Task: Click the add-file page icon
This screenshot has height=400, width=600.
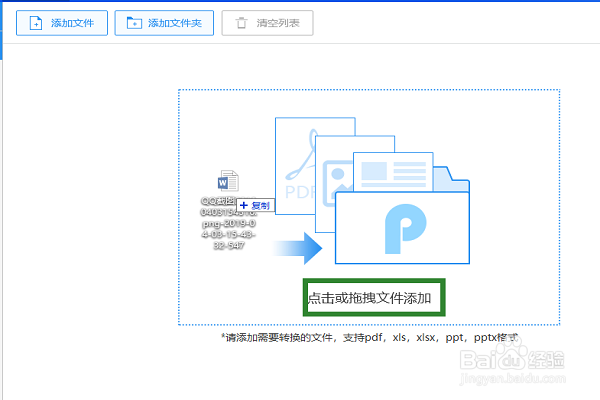Action: point(36,23)
